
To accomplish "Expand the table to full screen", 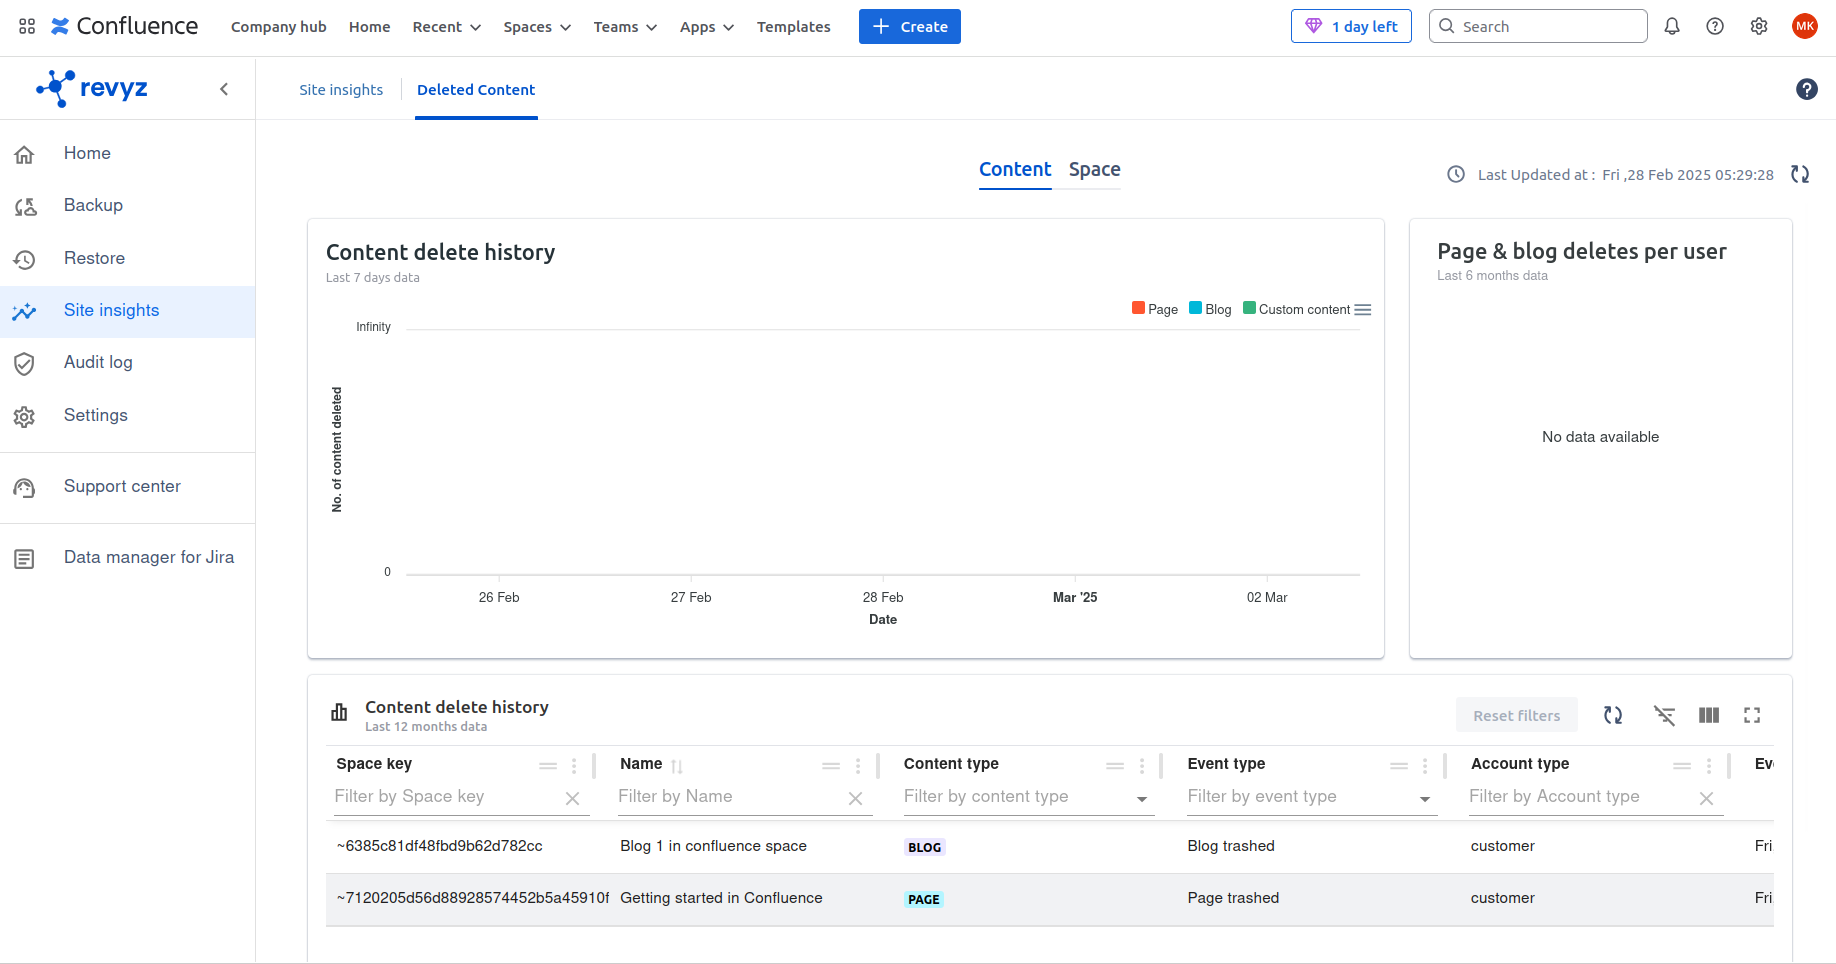I will 1752,715.
